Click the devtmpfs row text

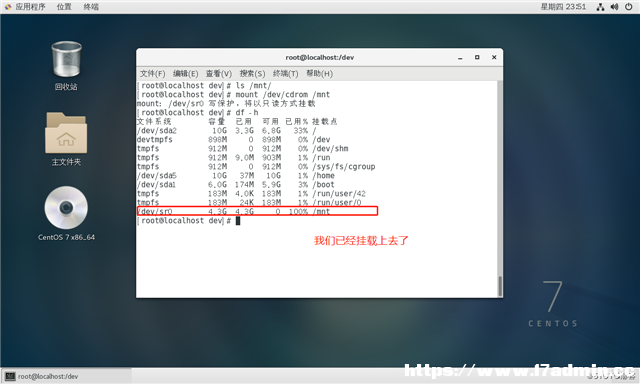pos(155,140)
